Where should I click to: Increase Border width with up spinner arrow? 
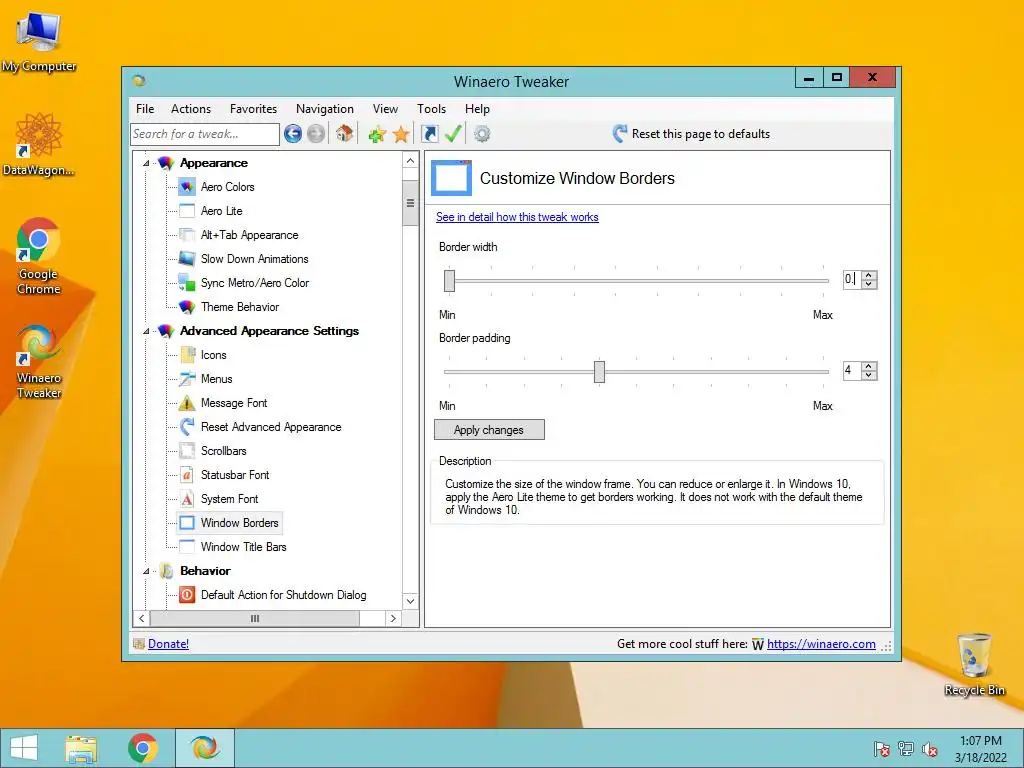869,276
